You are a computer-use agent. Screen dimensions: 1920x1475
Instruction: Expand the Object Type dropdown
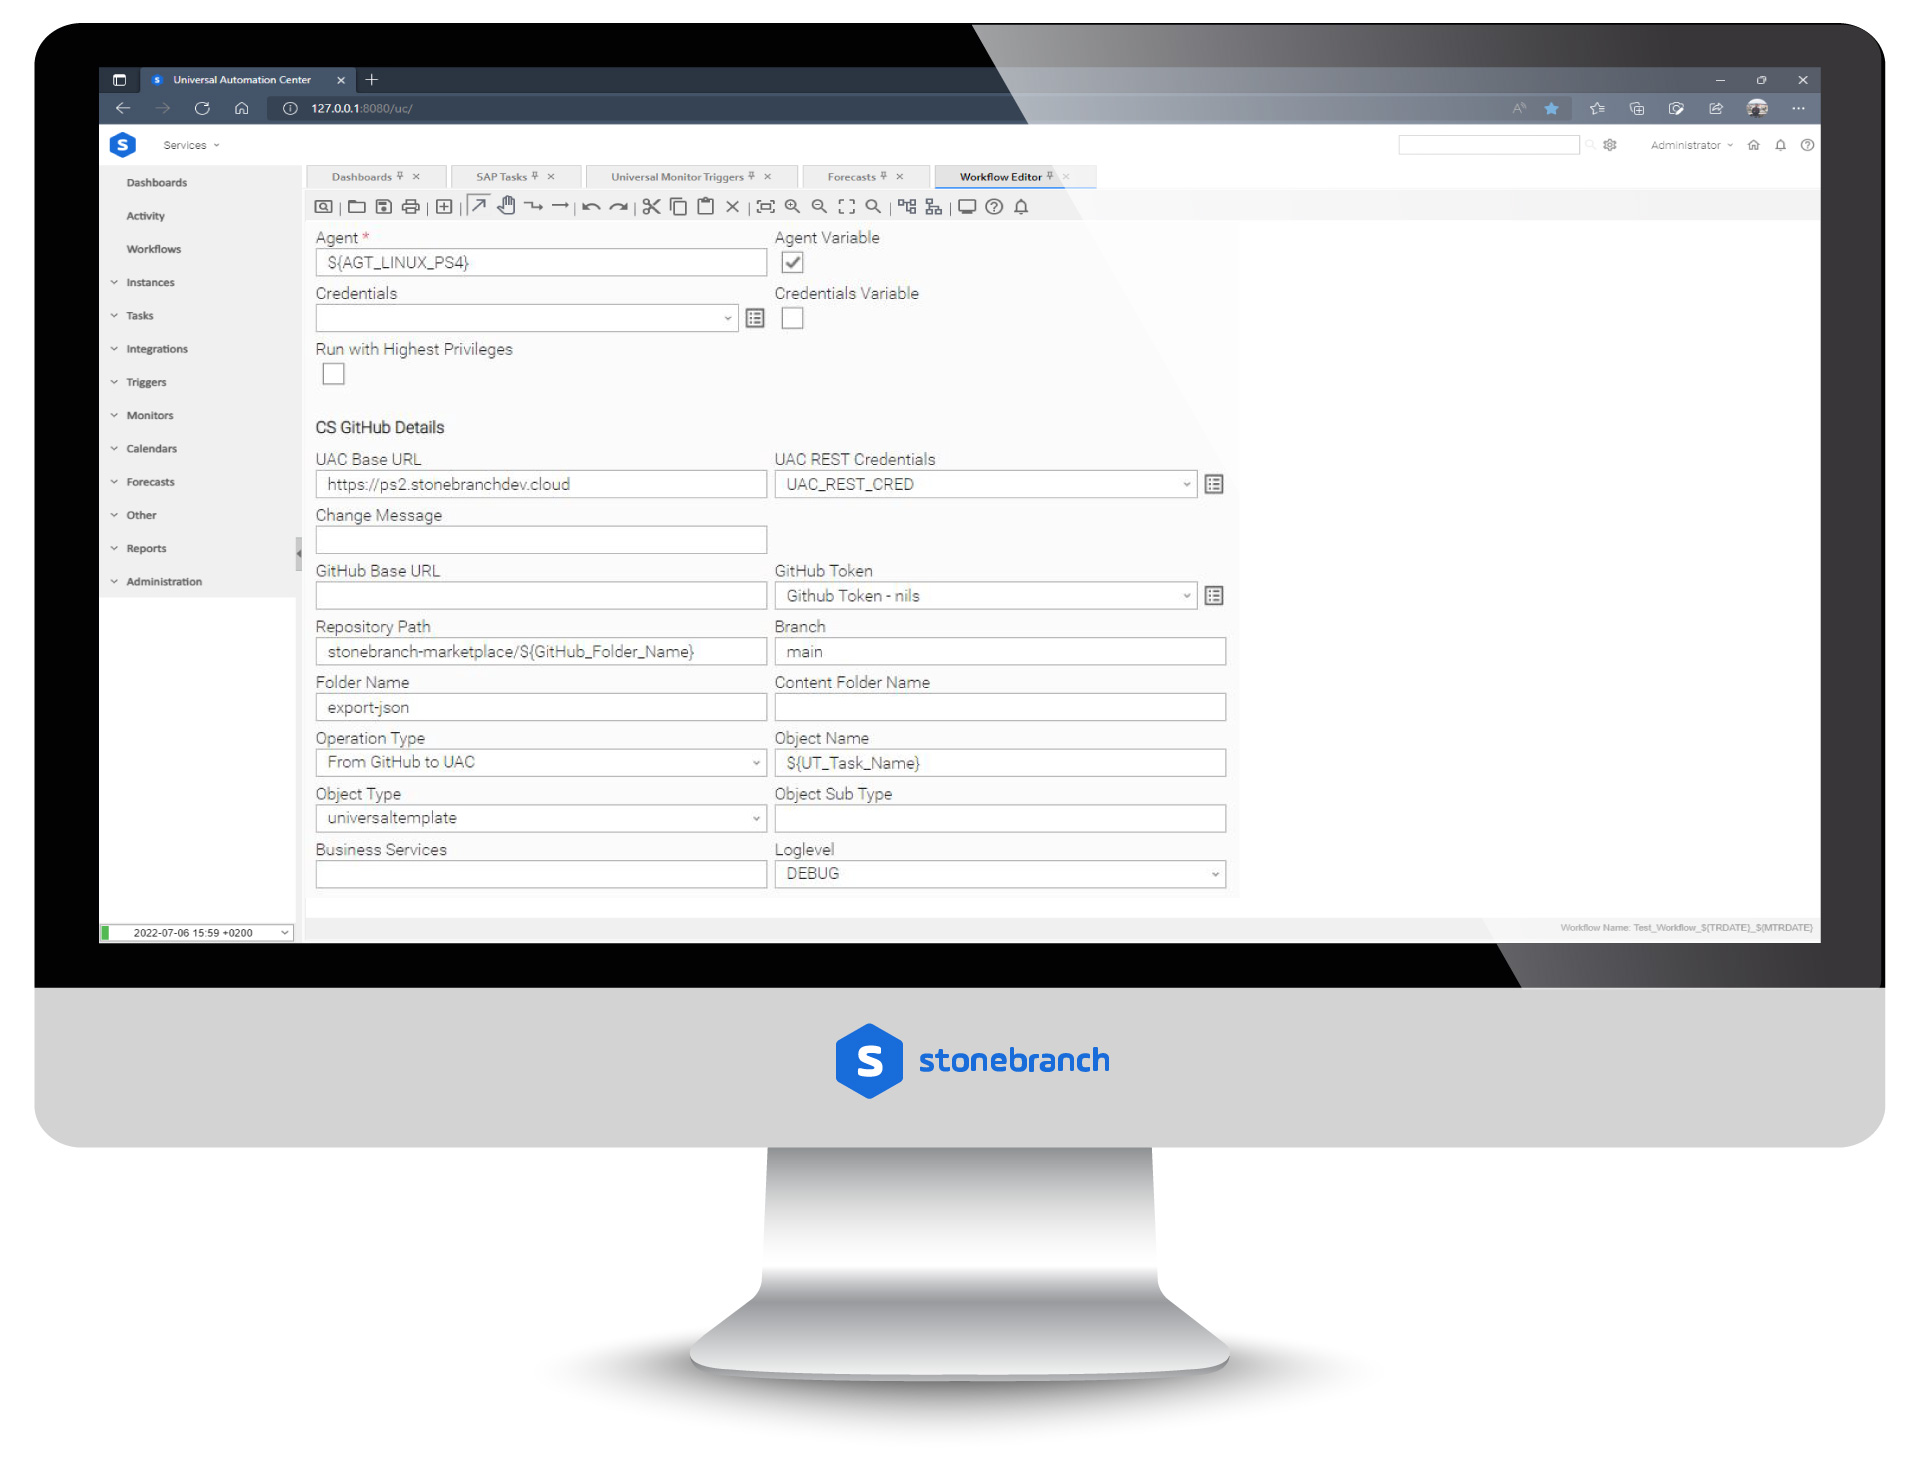pos(755,818)
